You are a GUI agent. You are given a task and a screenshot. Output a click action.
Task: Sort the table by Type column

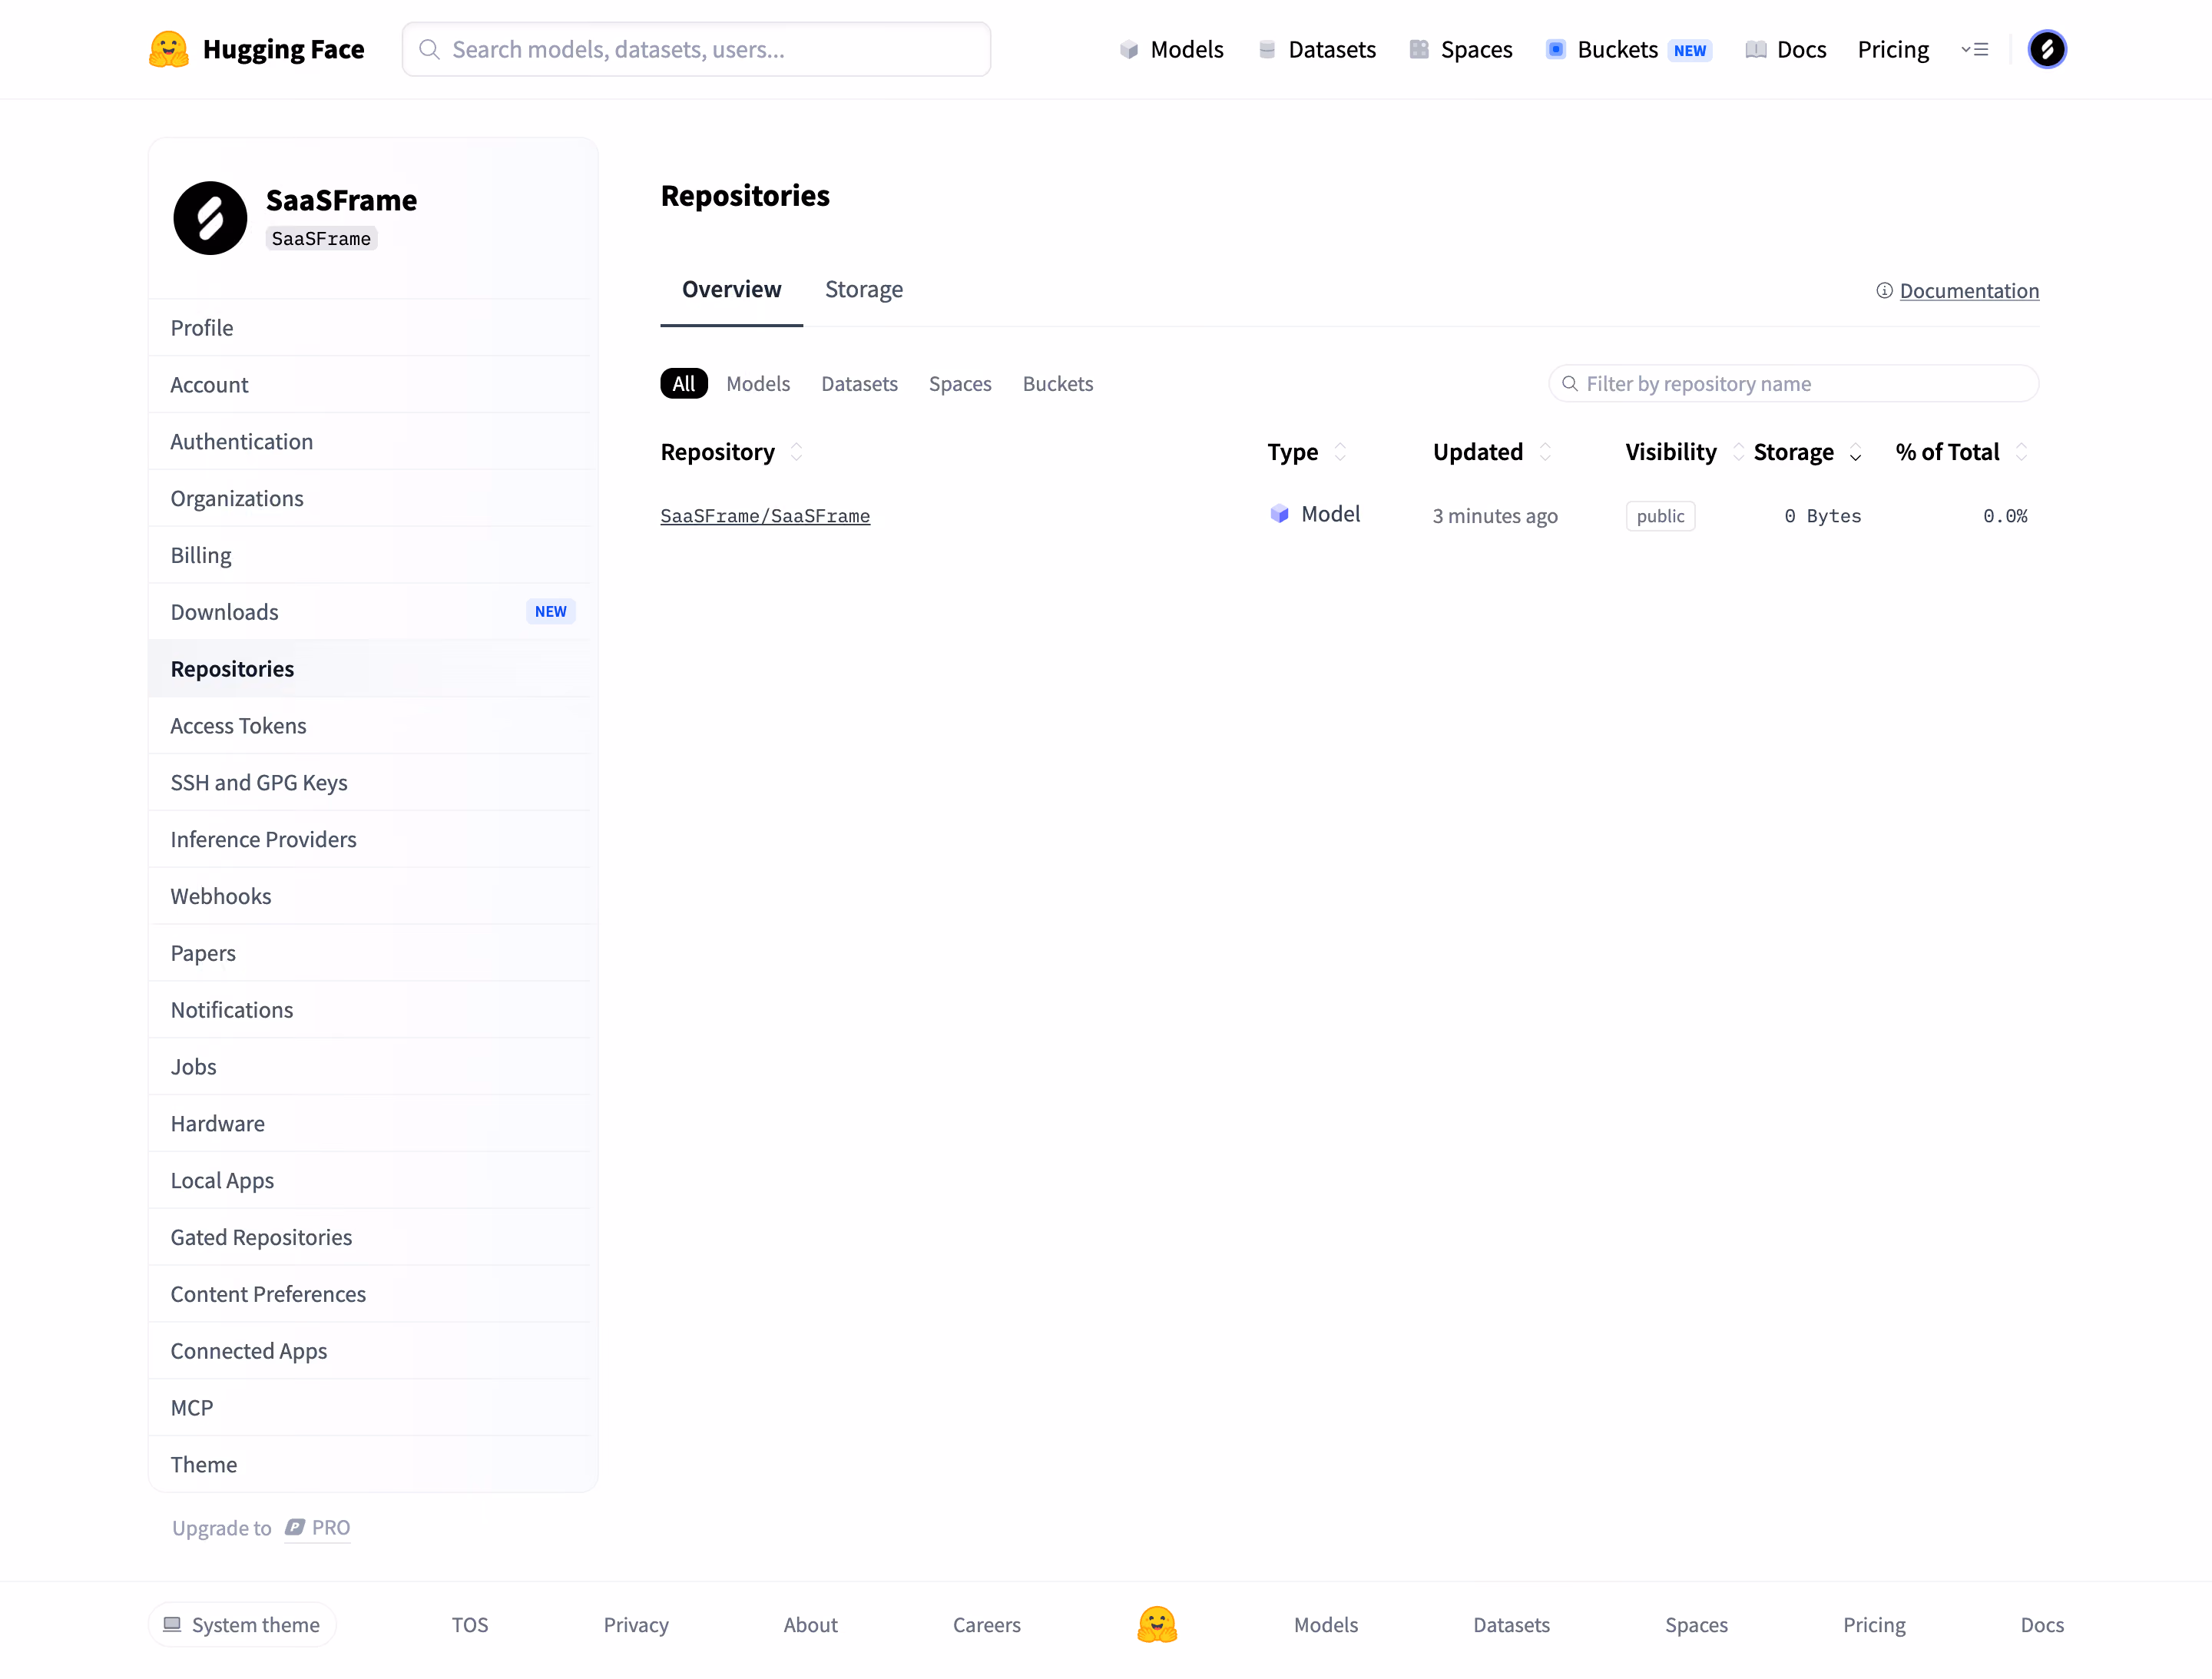coord(1340,452)
